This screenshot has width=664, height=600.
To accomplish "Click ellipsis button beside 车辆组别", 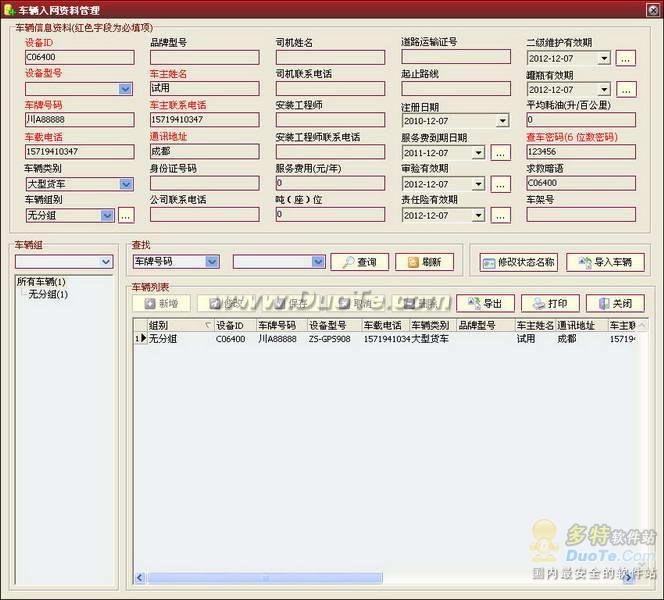I will point(126,216).
